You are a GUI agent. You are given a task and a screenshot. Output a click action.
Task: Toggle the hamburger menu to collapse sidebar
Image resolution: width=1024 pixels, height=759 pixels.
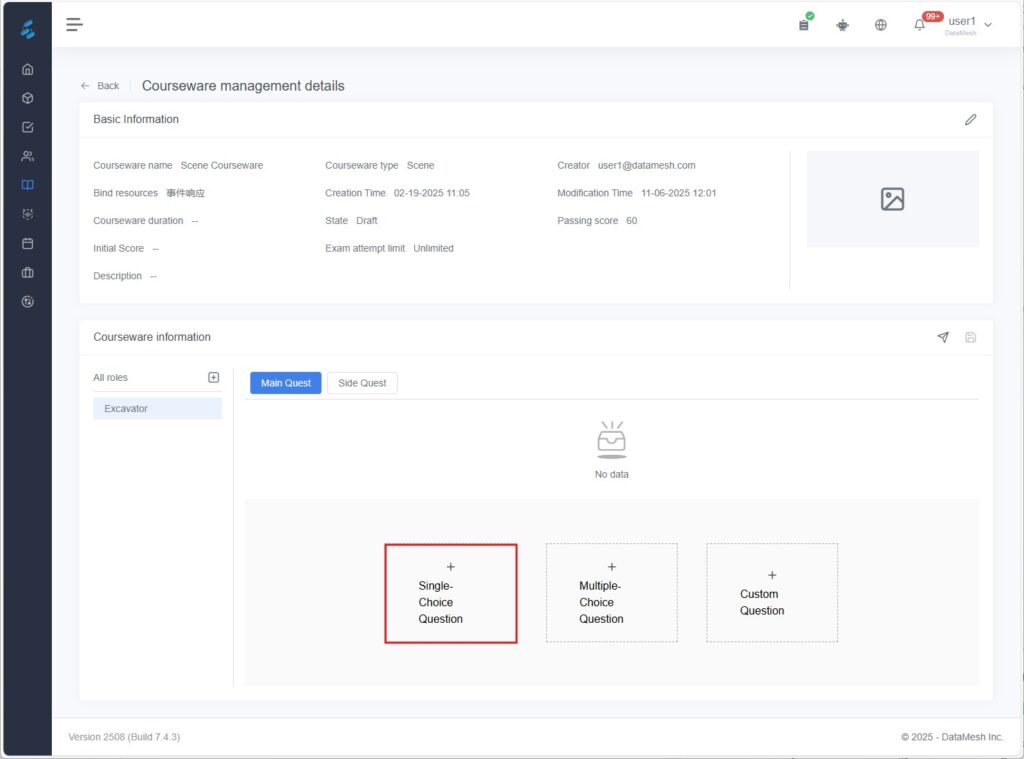(x=74, y=24)
